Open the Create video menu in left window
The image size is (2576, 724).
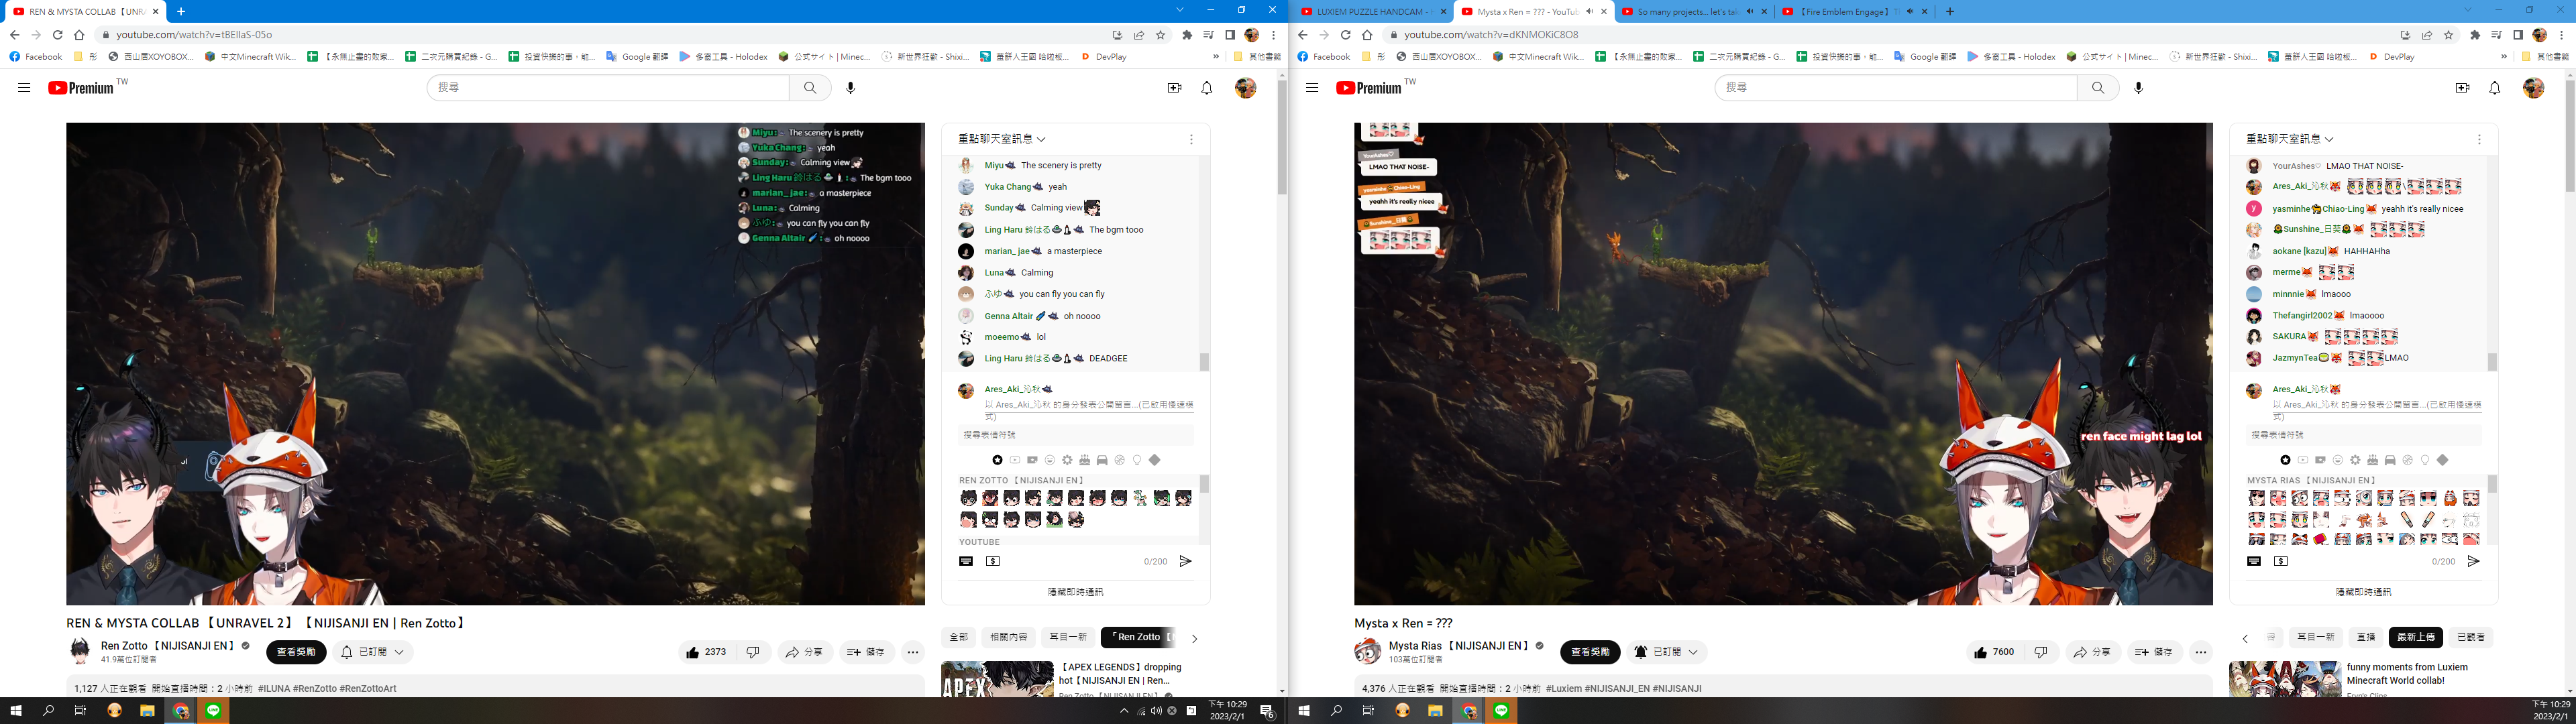(1174, 88)
